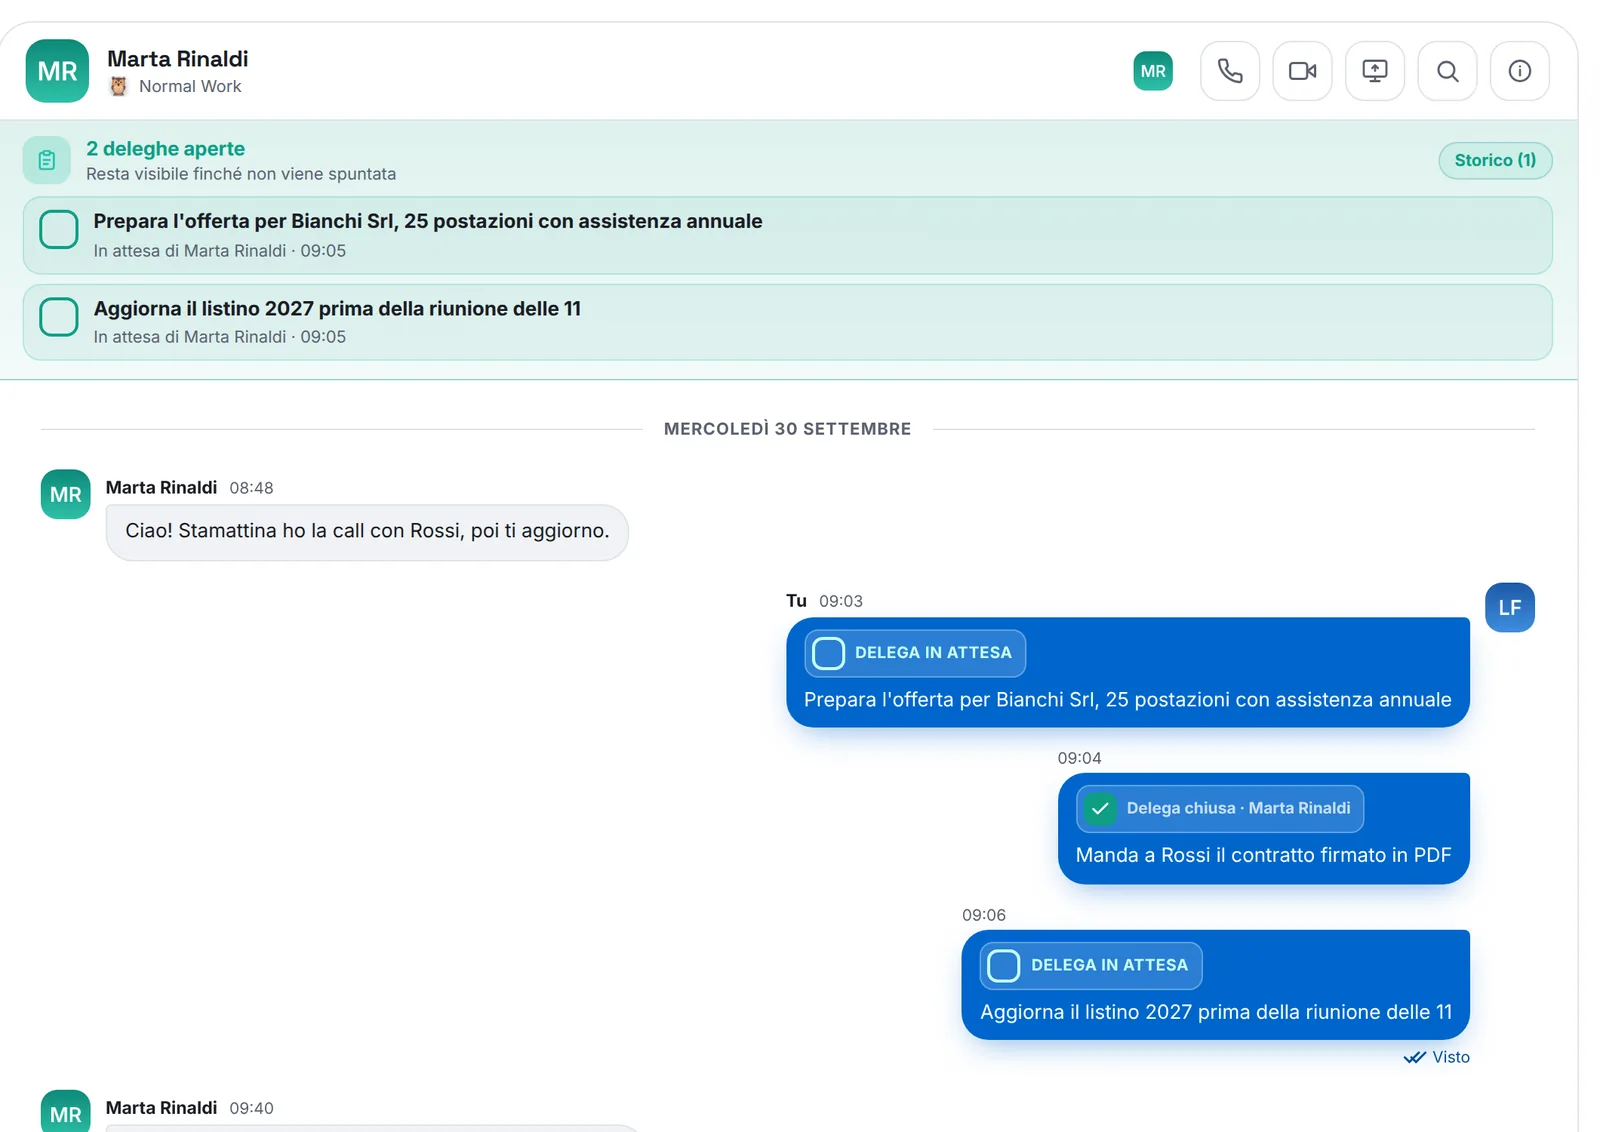Click the small MR avatar in the header

[1153, 71]
